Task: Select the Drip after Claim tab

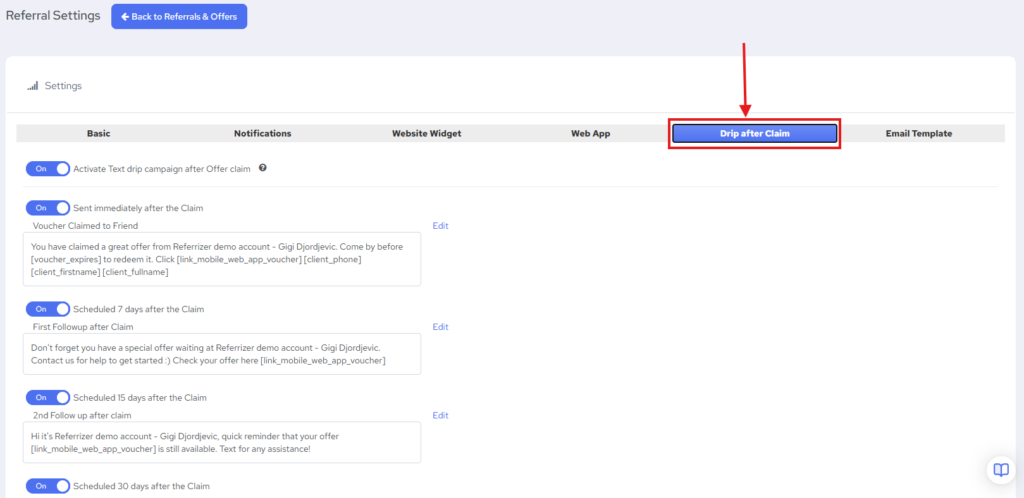Action: (754, 133)
